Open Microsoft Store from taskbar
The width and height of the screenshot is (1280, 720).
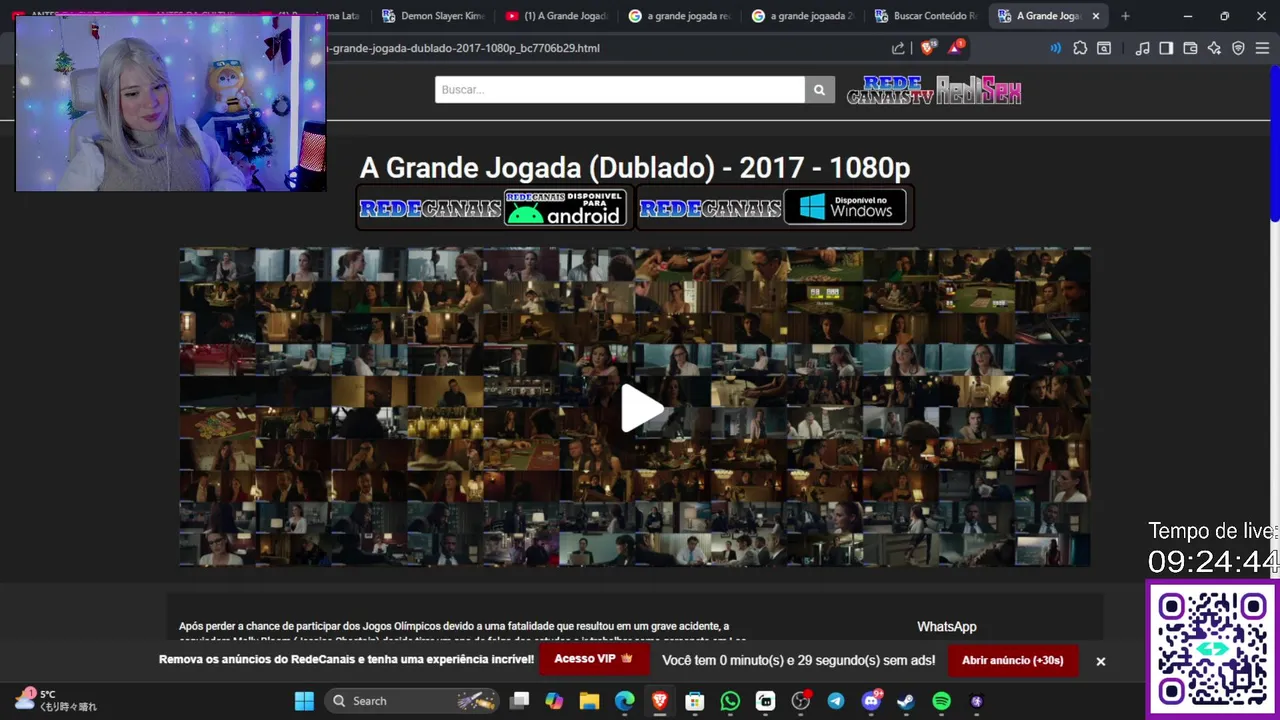click(x=694, y=701)
